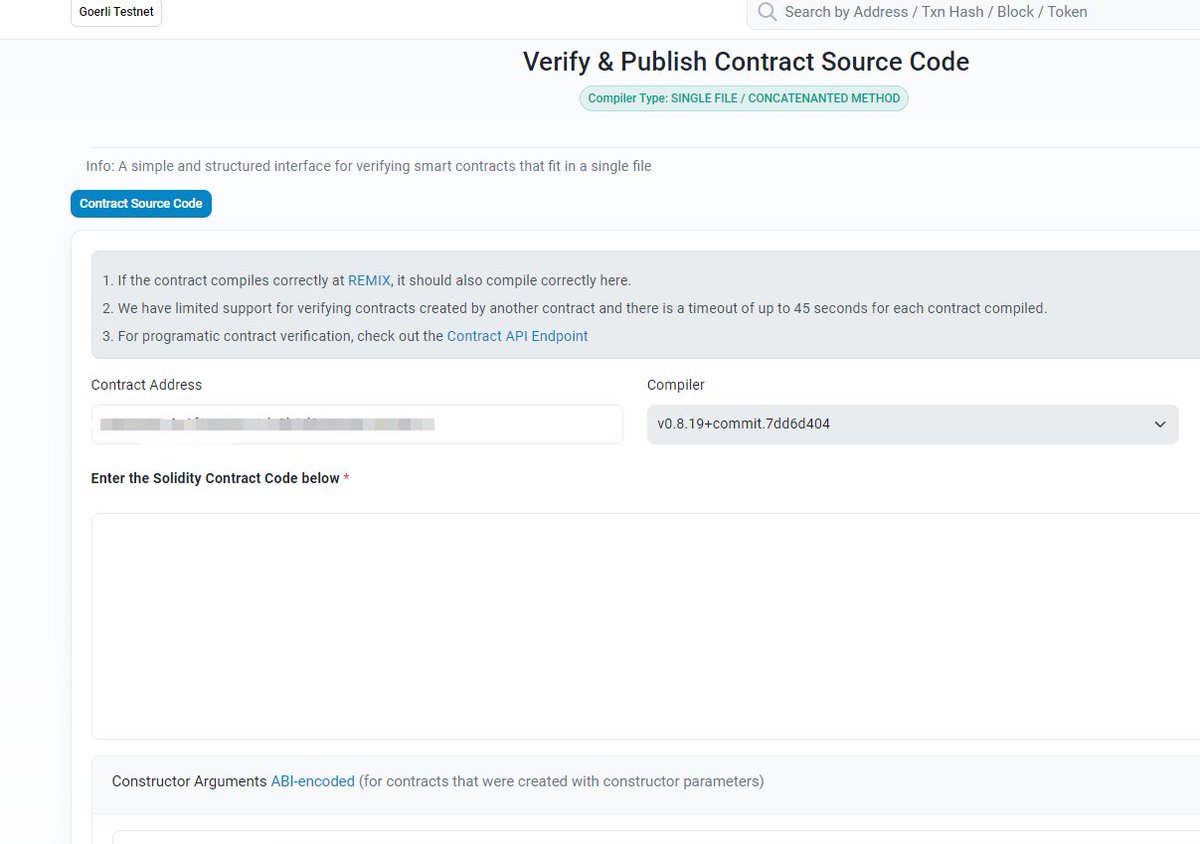Open the REMIX link
The image size is (1200, 844).
pyautogui.click(x=369, y=280)
